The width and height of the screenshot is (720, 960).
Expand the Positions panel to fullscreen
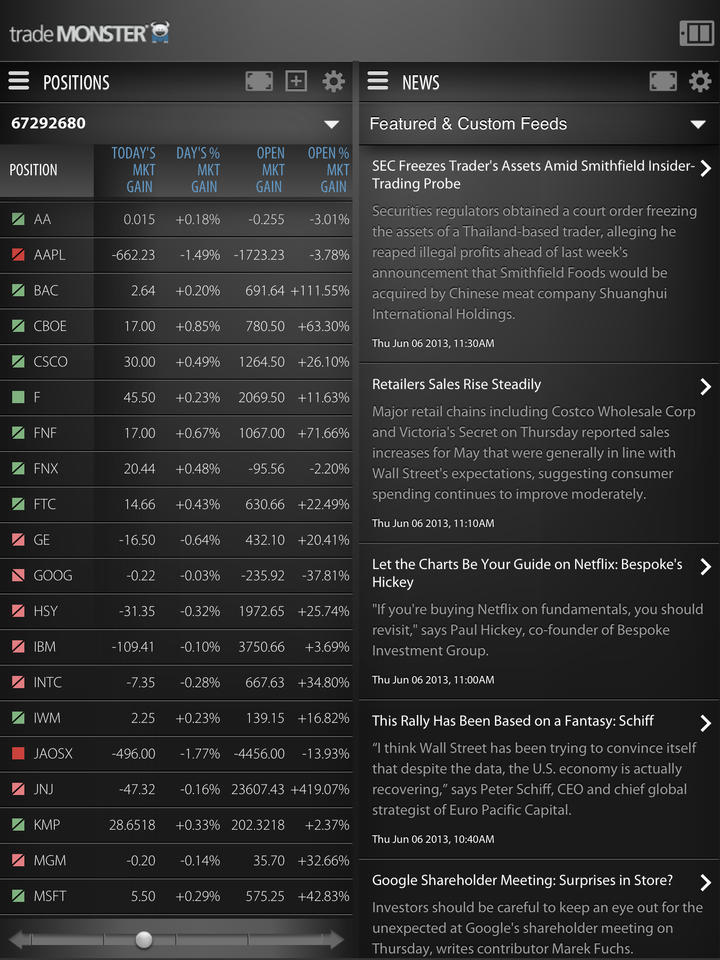(259, 81)
